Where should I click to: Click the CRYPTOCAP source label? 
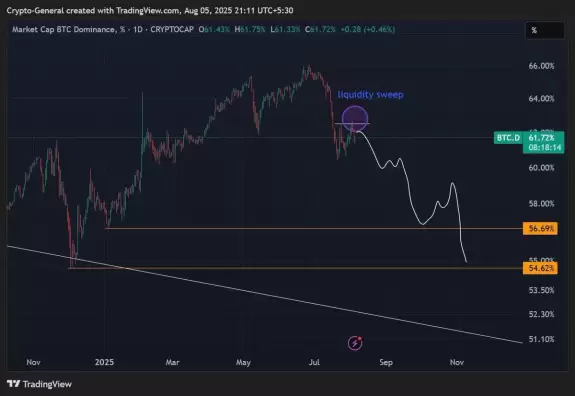click(x=172, y=29)
